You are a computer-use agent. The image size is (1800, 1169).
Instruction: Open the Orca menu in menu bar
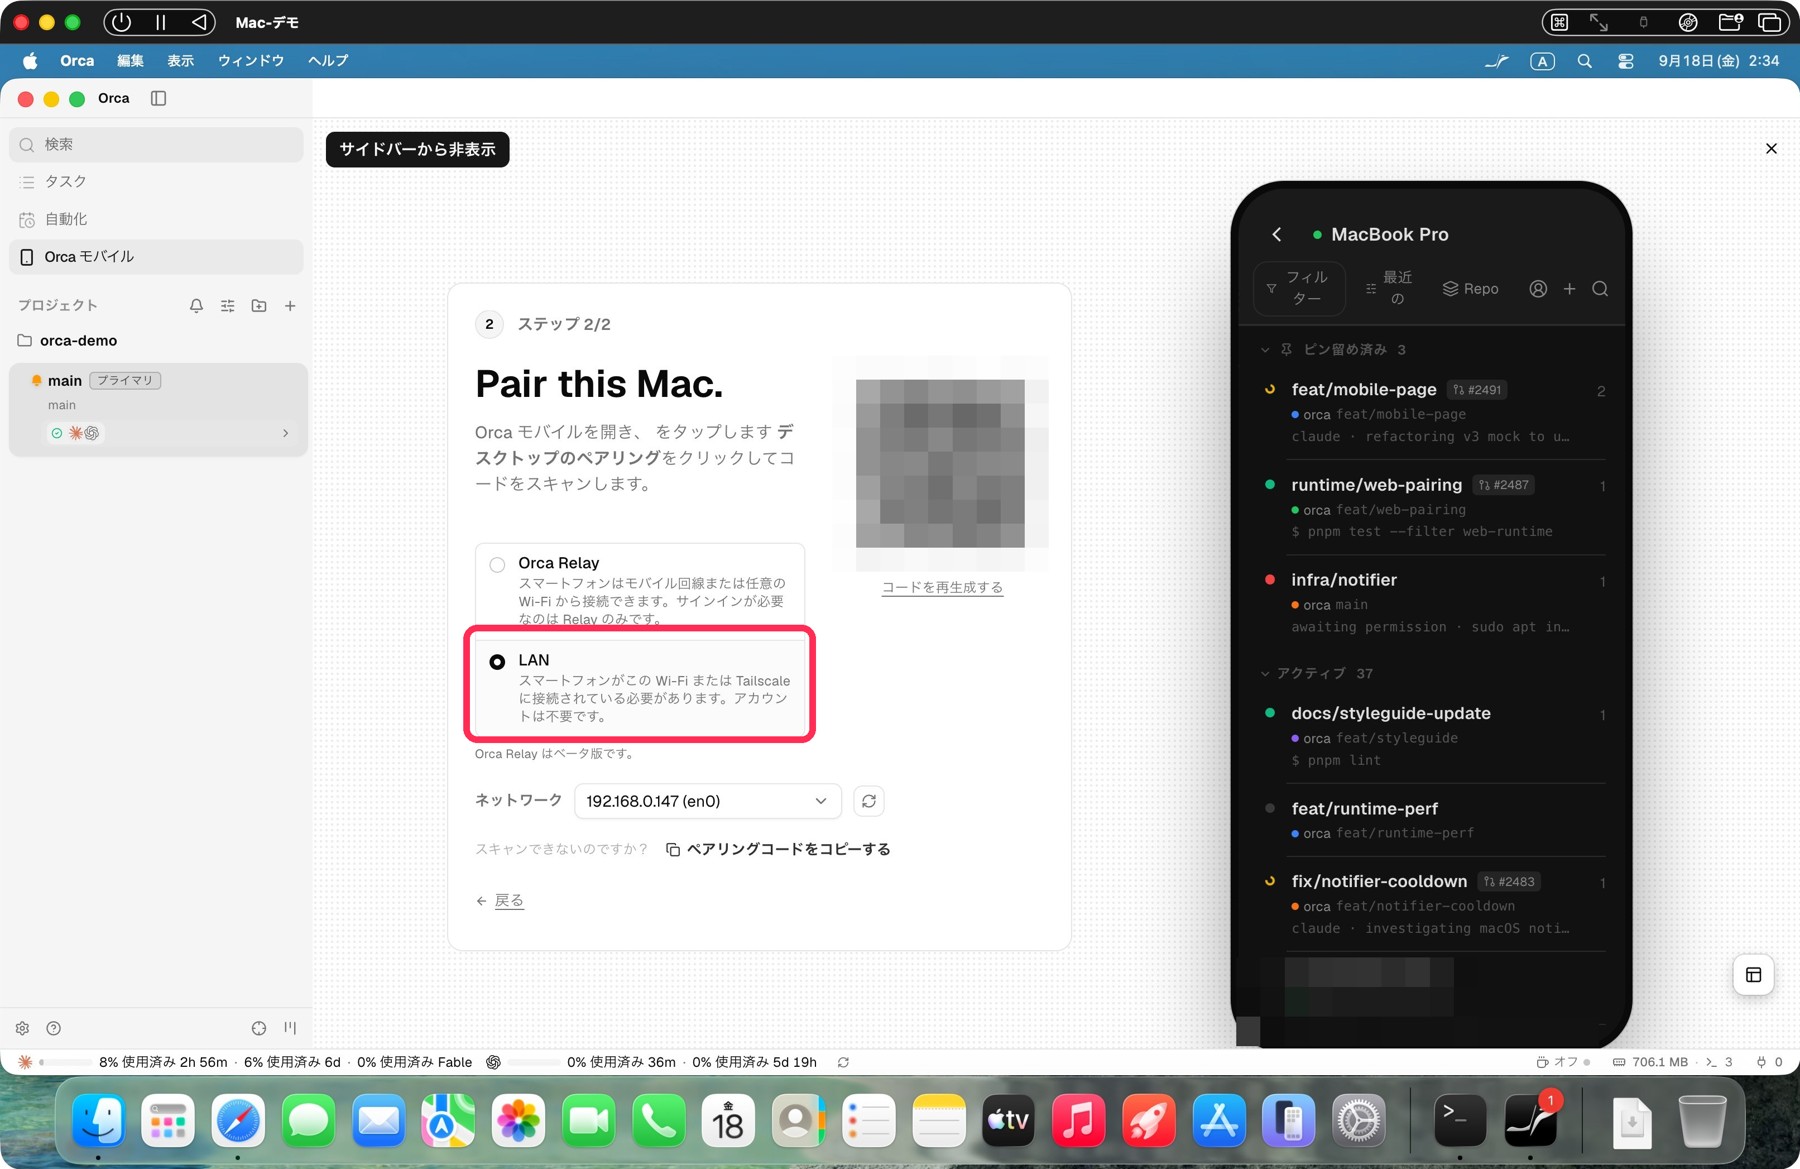pyautogui.click(x=77, y=61)
